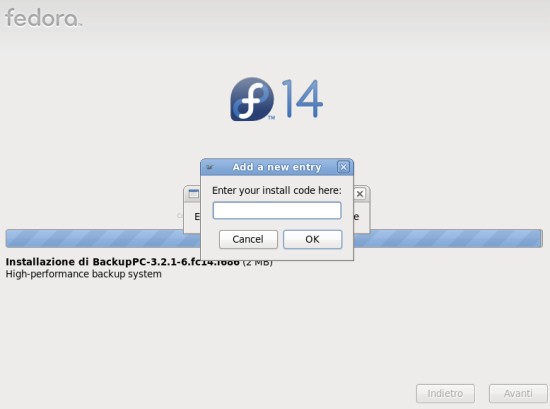The width and height of the screenshot is (550, 409).
Task: Go back with the Indietro button
Action: click(x=445, y=394)
